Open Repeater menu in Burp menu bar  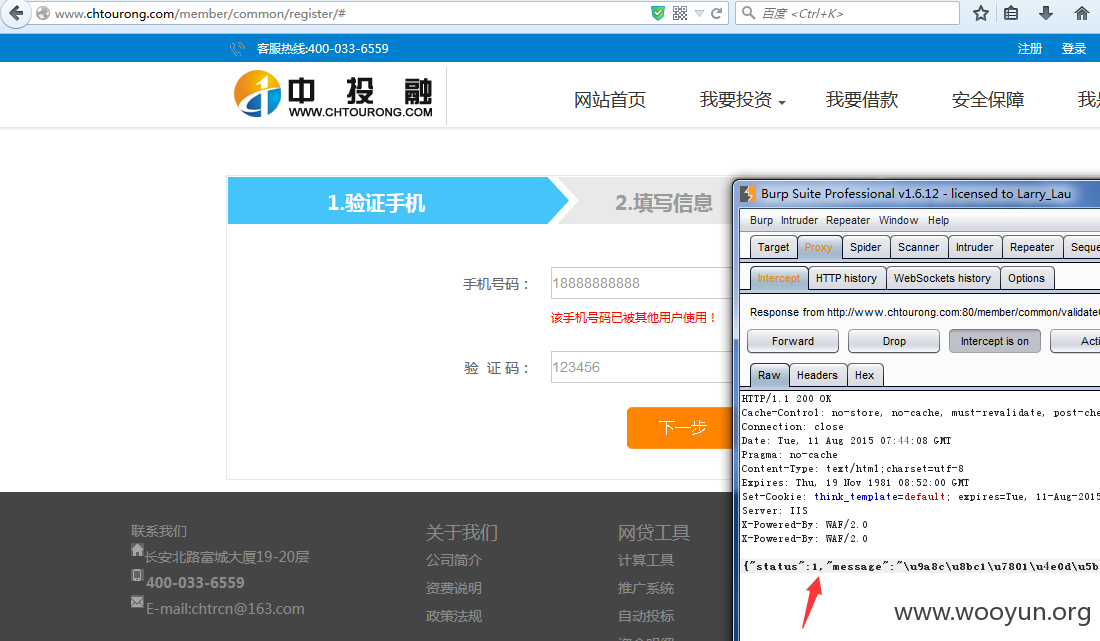pos(847,220)
